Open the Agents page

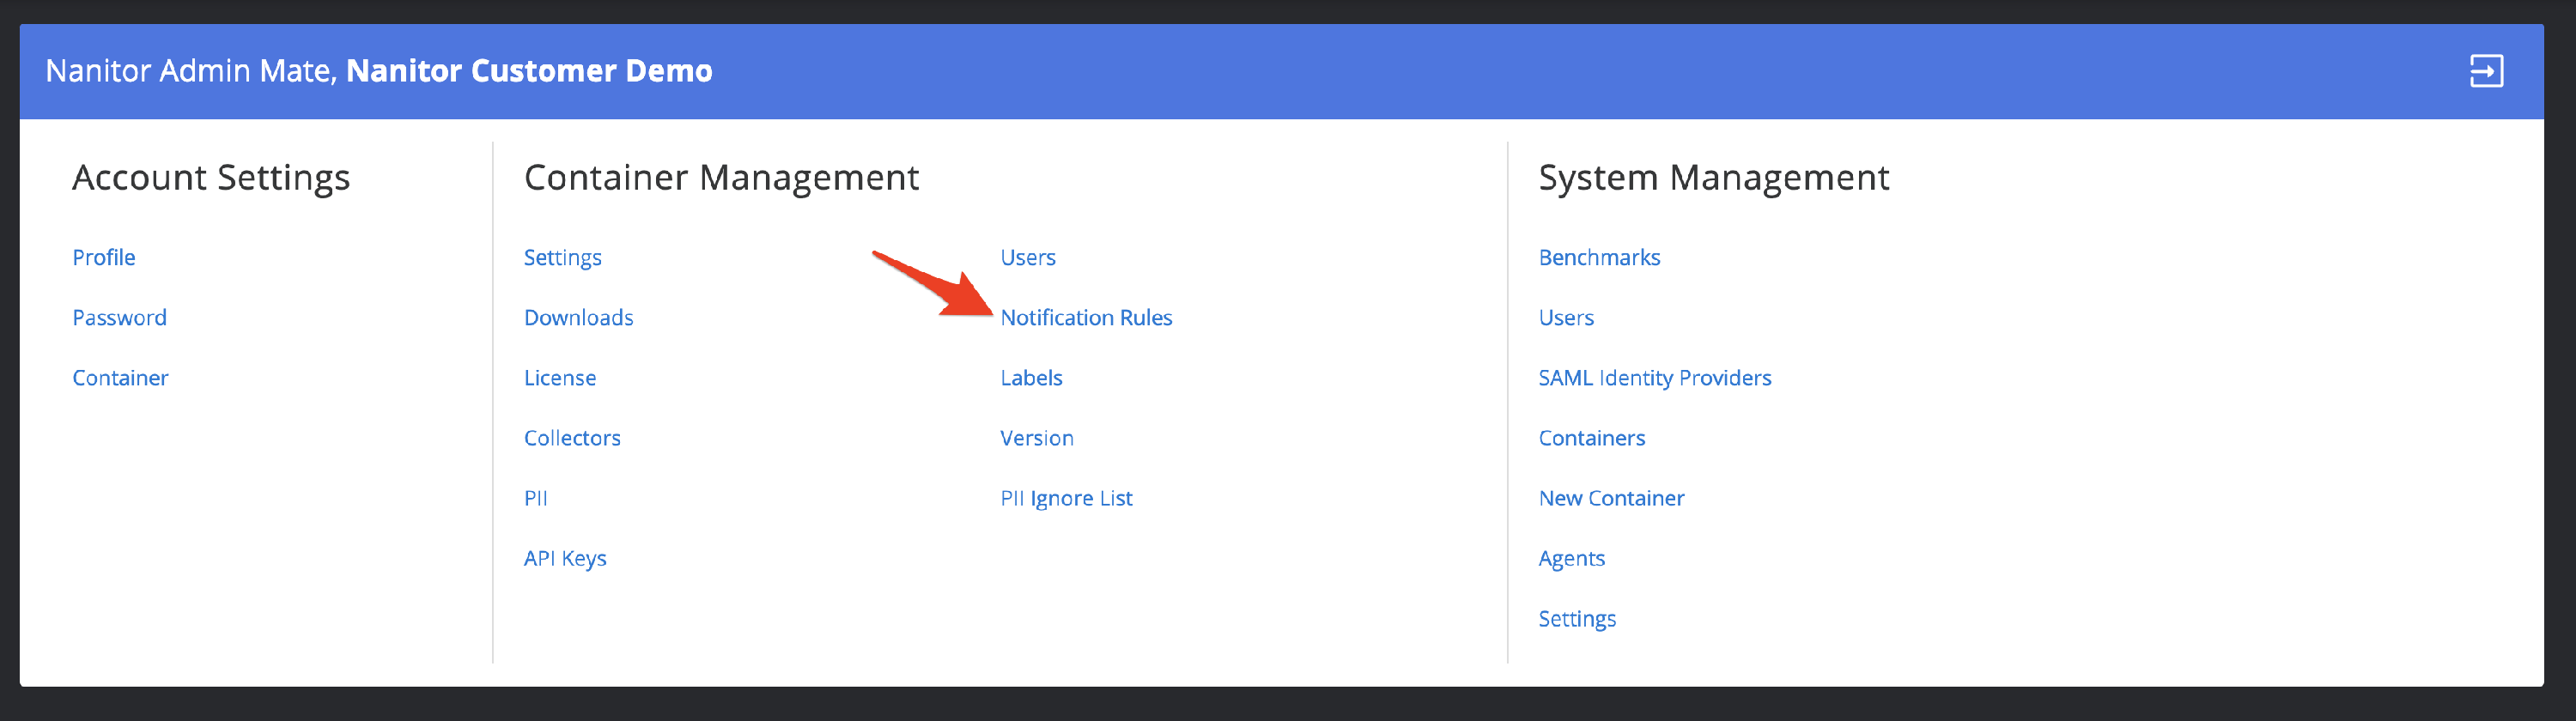(x=1571, y=558)
